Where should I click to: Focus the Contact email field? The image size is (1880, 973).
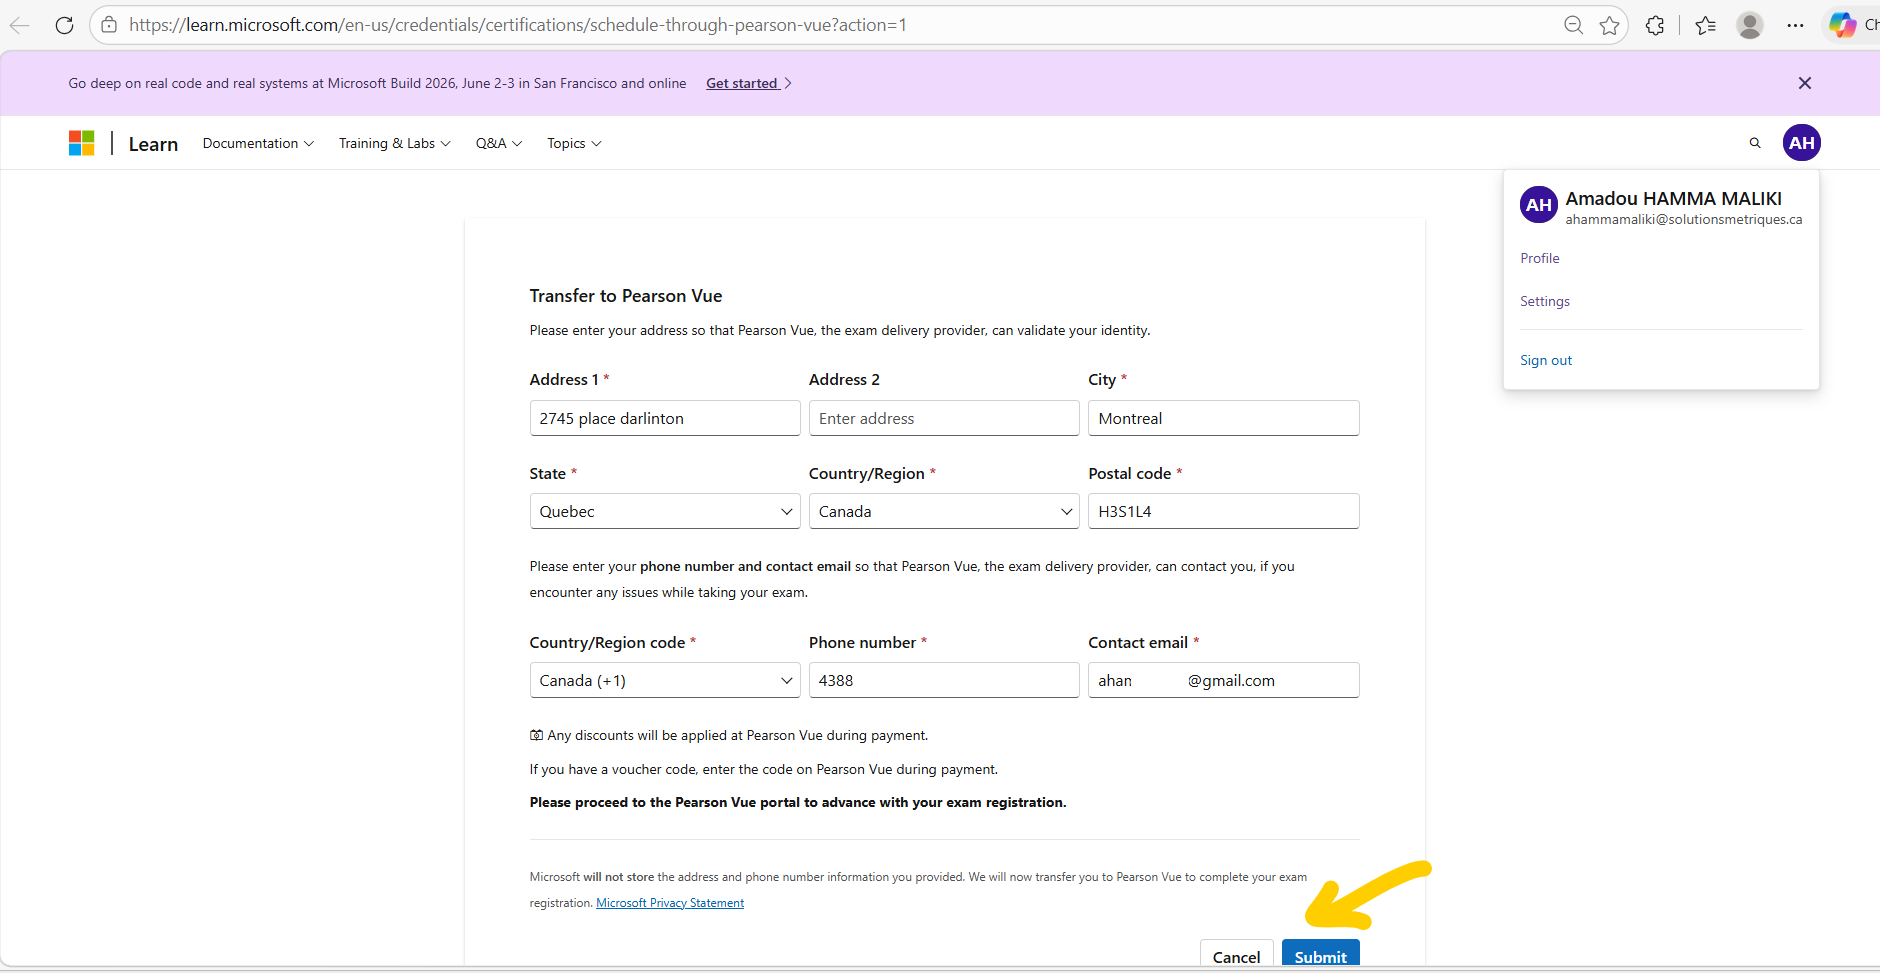[x=1224, y=680]
